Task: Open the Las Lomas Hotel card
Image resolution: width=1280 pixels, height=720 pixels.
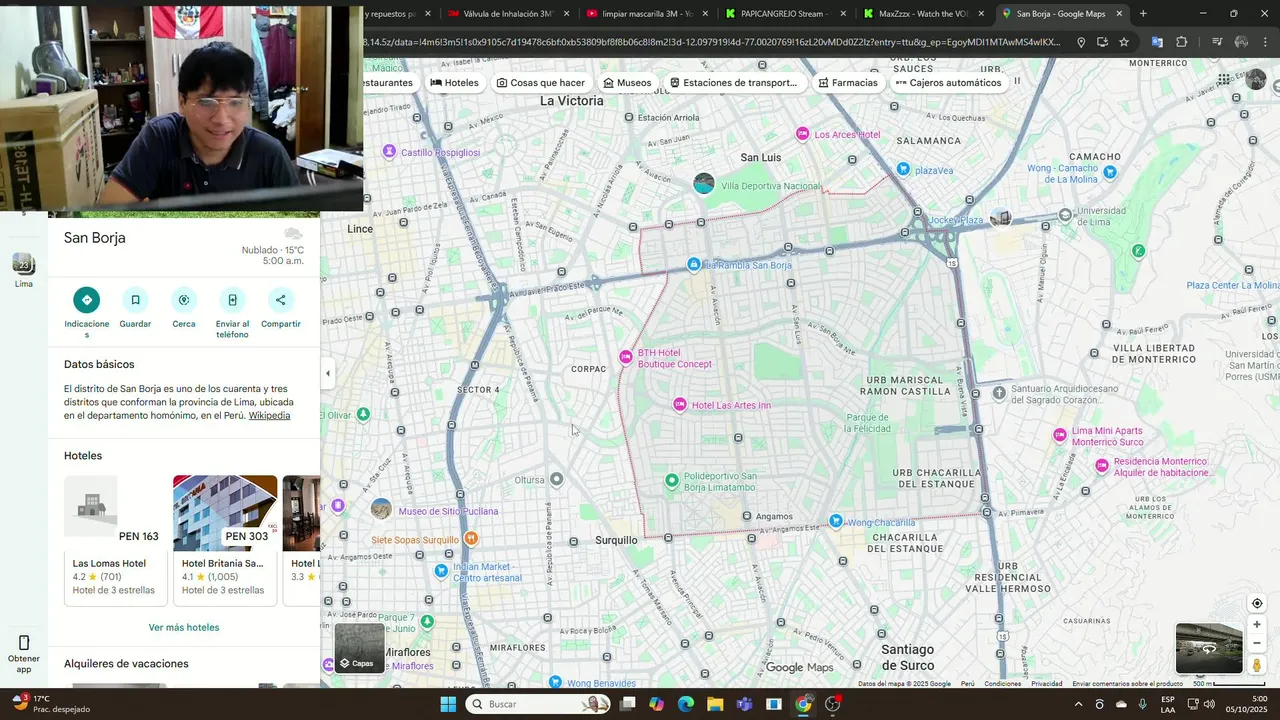Action: (115, 540)
